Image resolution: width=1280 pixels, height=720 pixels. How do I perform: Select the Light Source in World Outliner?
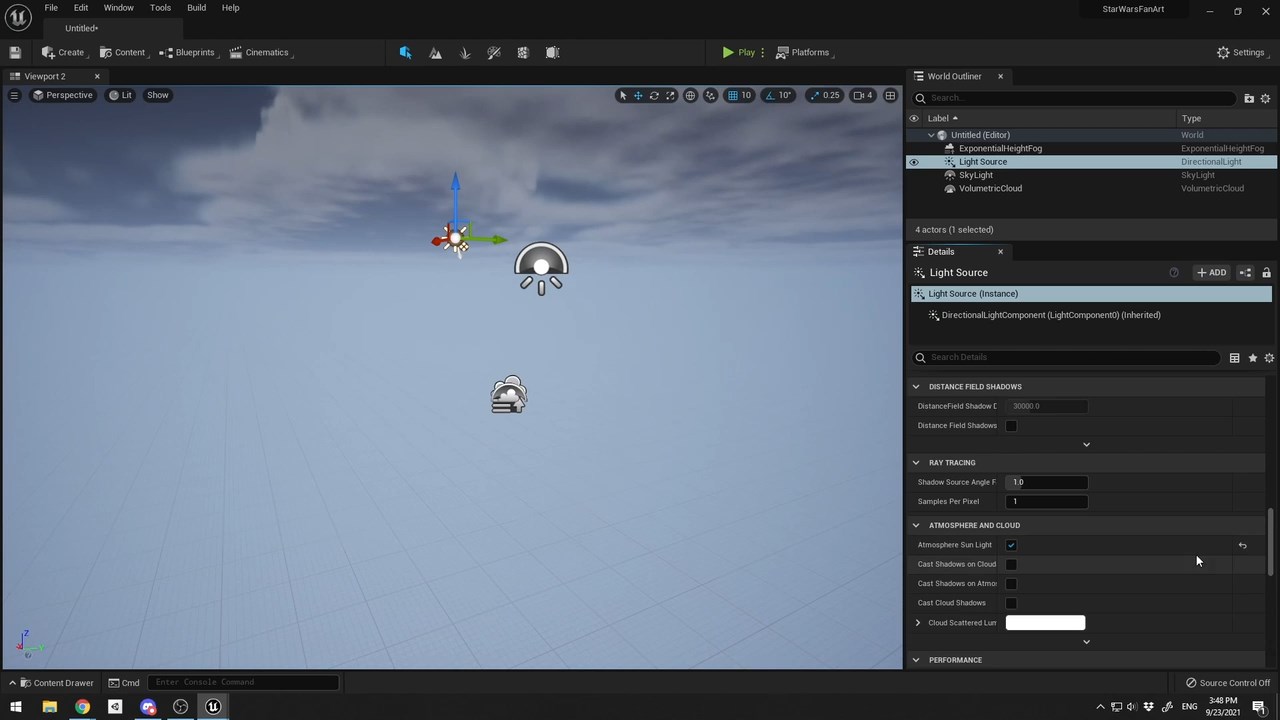pos(982,161)
